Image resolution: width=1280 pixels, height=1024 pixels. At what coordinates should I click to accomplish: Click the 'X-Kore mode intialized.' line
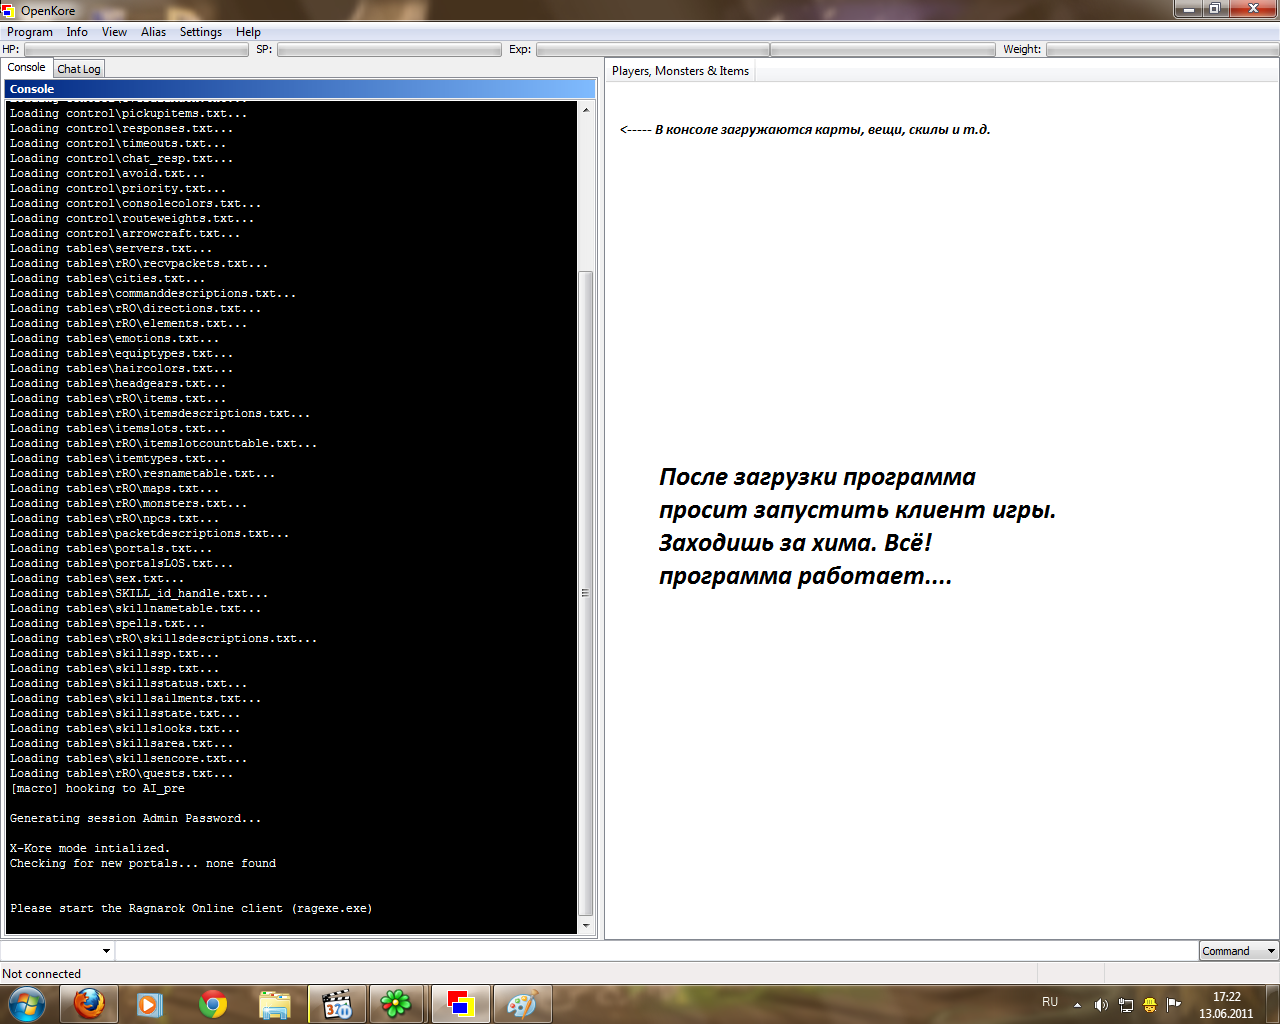90,848
